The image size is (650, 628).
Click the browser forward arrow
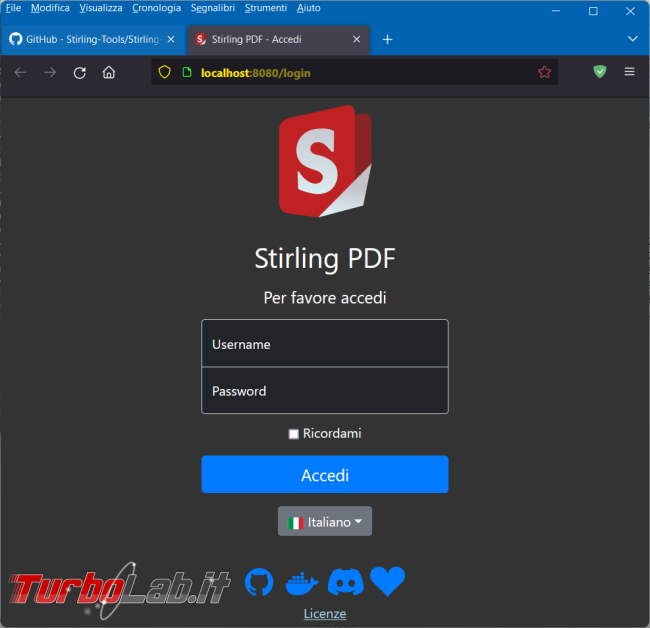pyautogui.click(x=50, y=73)
